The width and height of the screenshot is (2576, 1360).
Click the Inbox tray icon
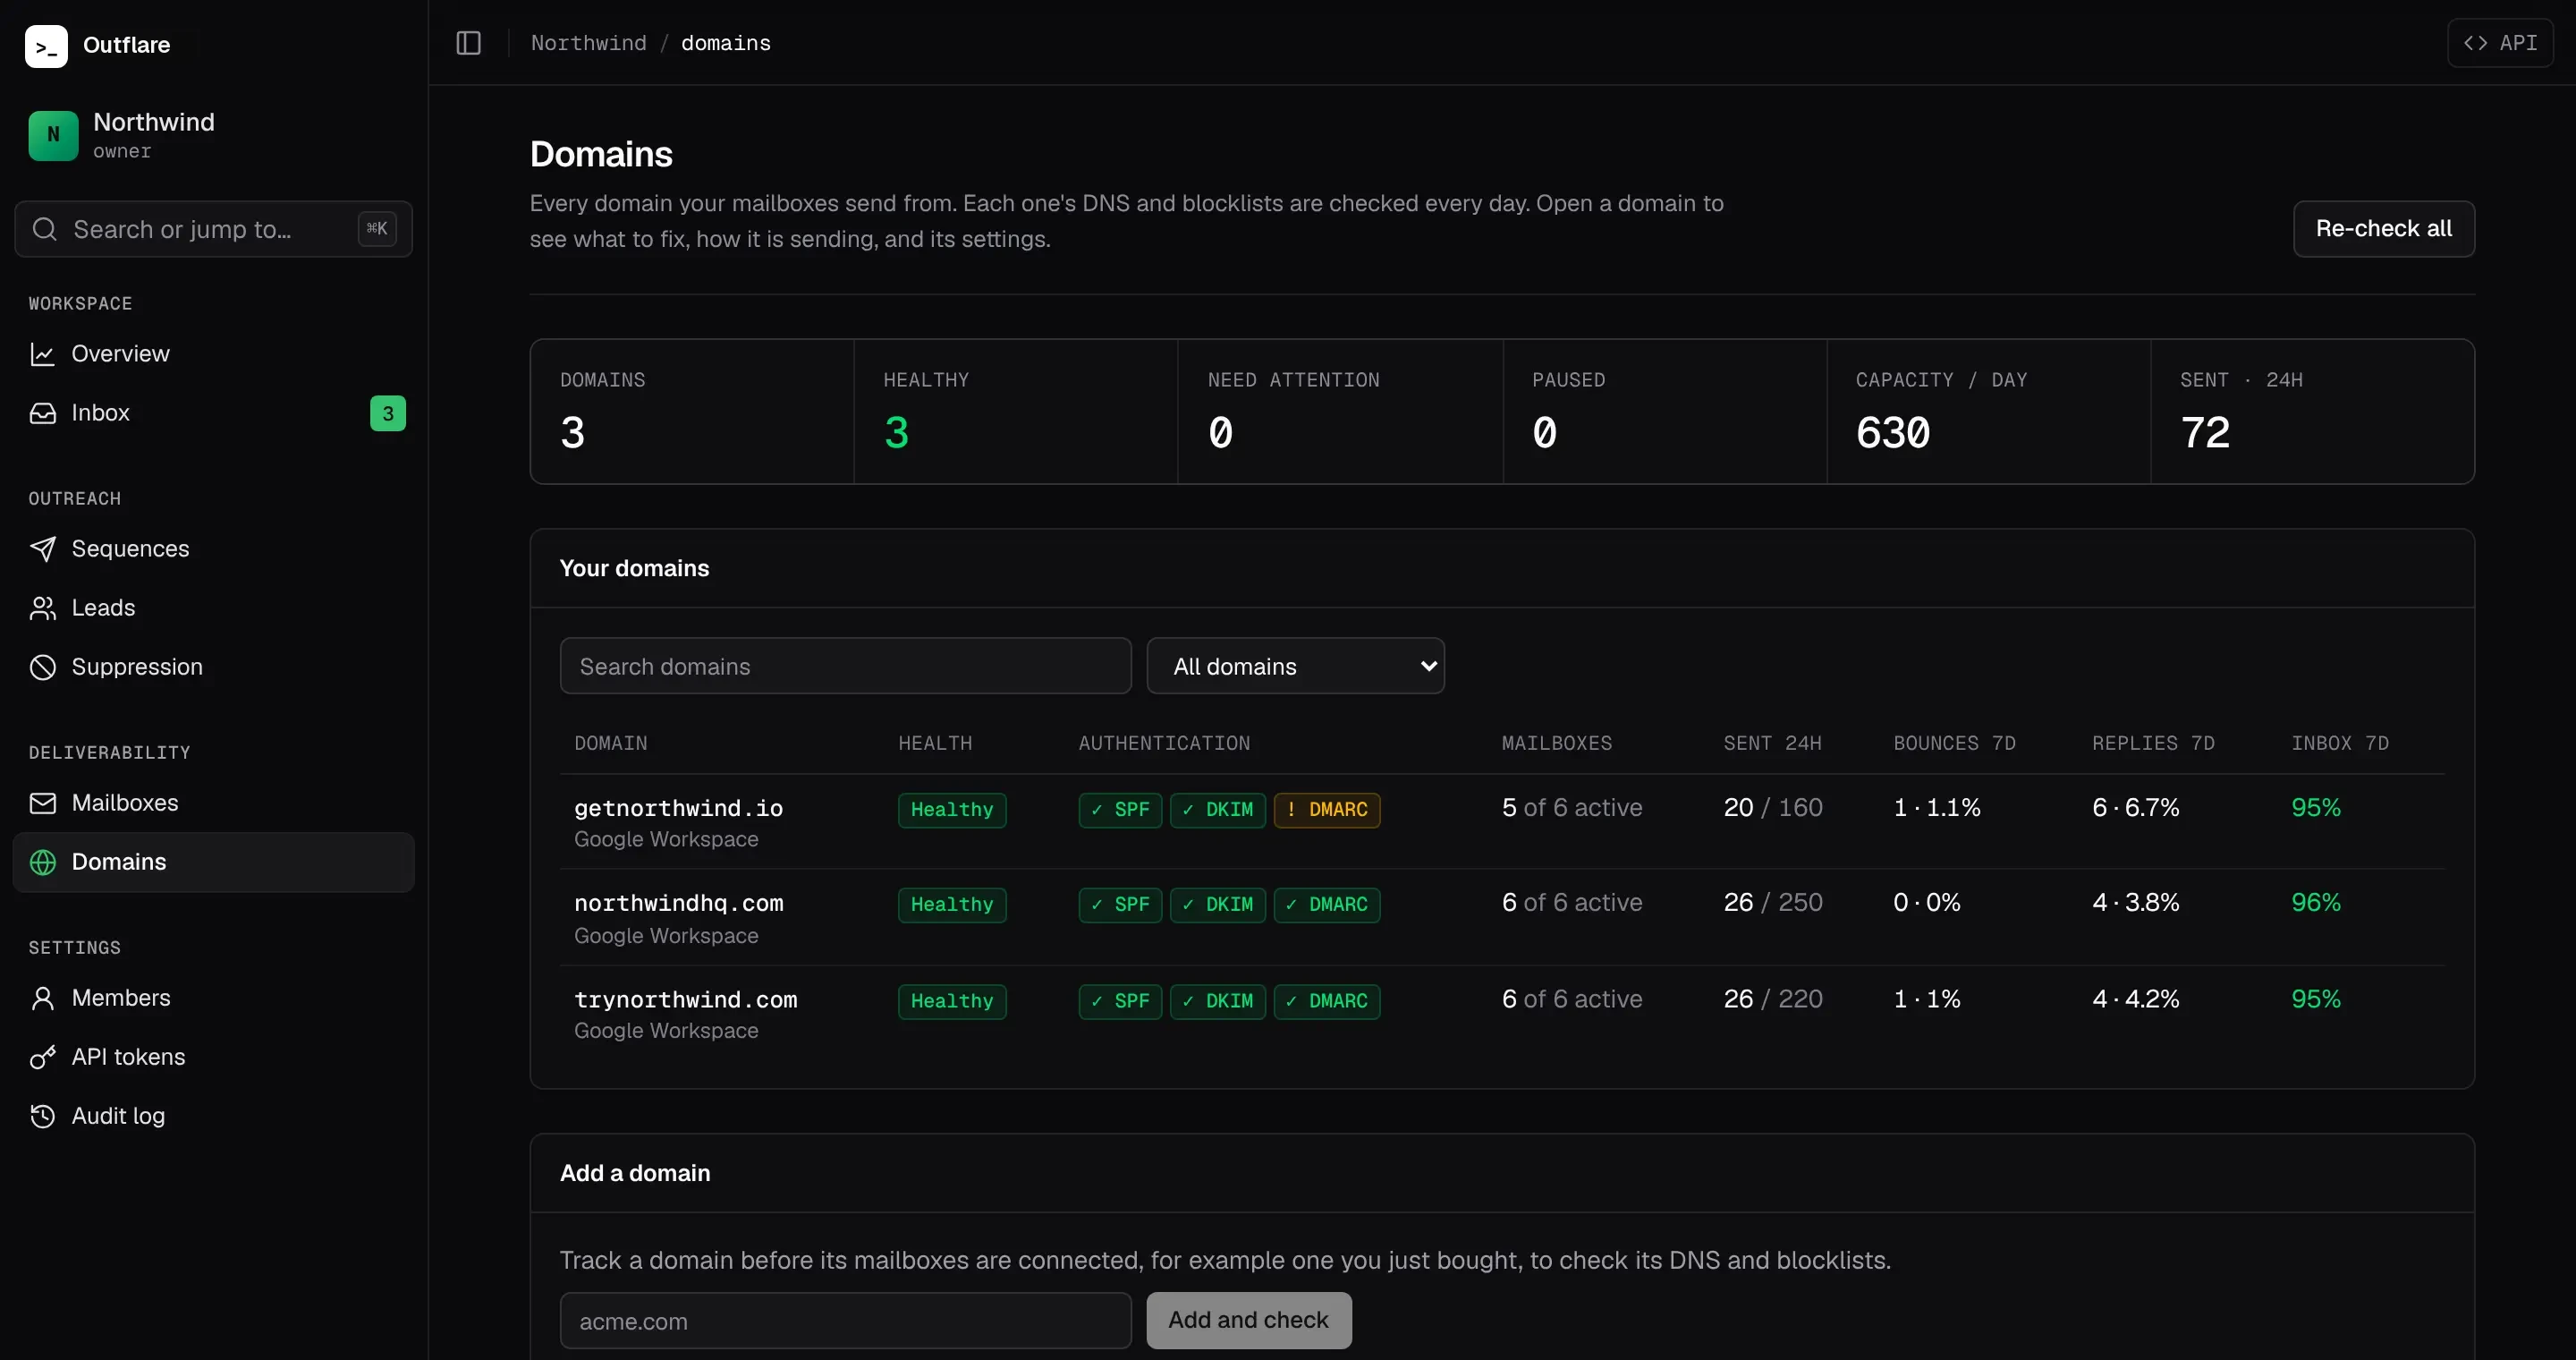[42, 413]
